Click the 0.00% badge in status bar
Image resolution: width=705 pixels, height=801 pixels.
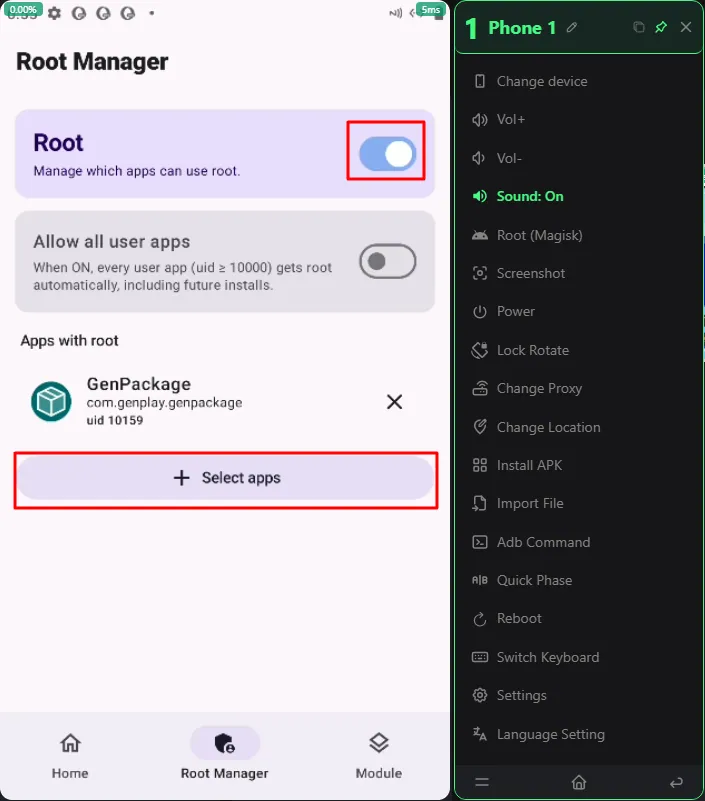coord(24,10)
